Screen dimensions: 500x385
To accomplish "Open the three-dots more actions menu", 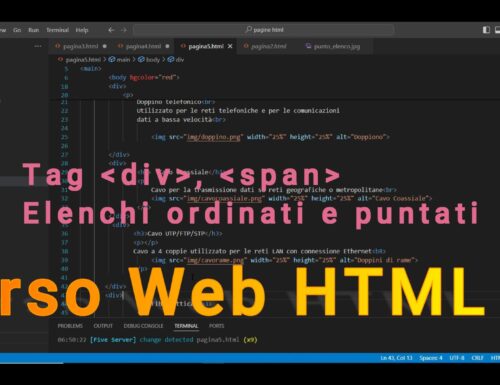I will click(38, 46).
